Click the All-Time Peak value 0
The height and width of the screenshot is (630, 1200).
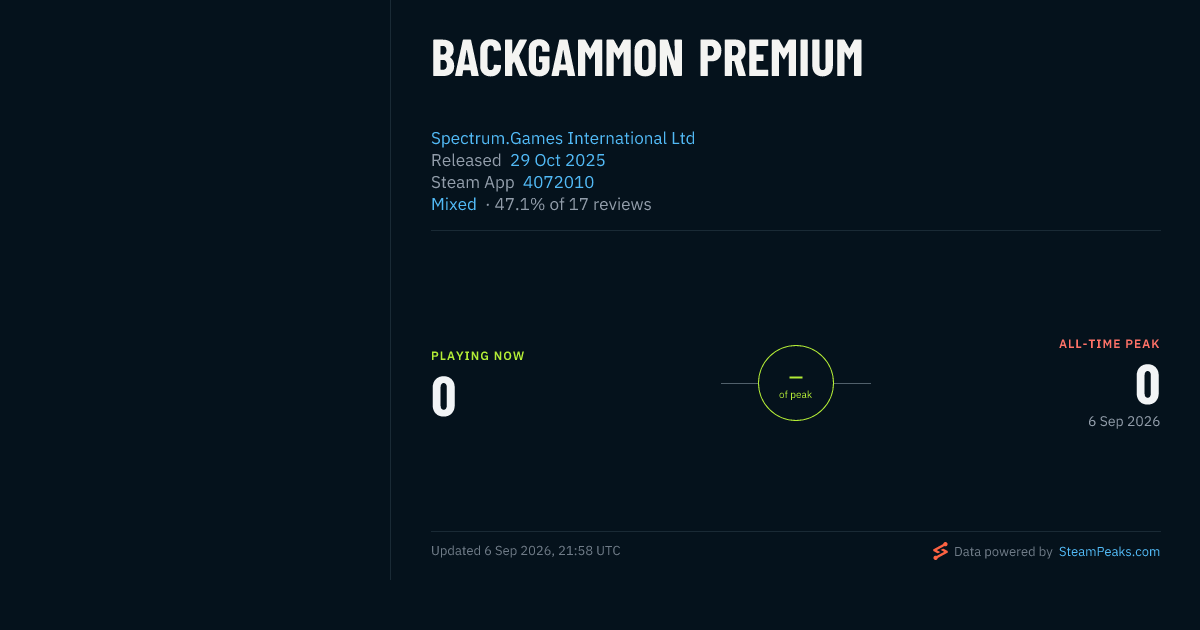(x=1148, y=385)
